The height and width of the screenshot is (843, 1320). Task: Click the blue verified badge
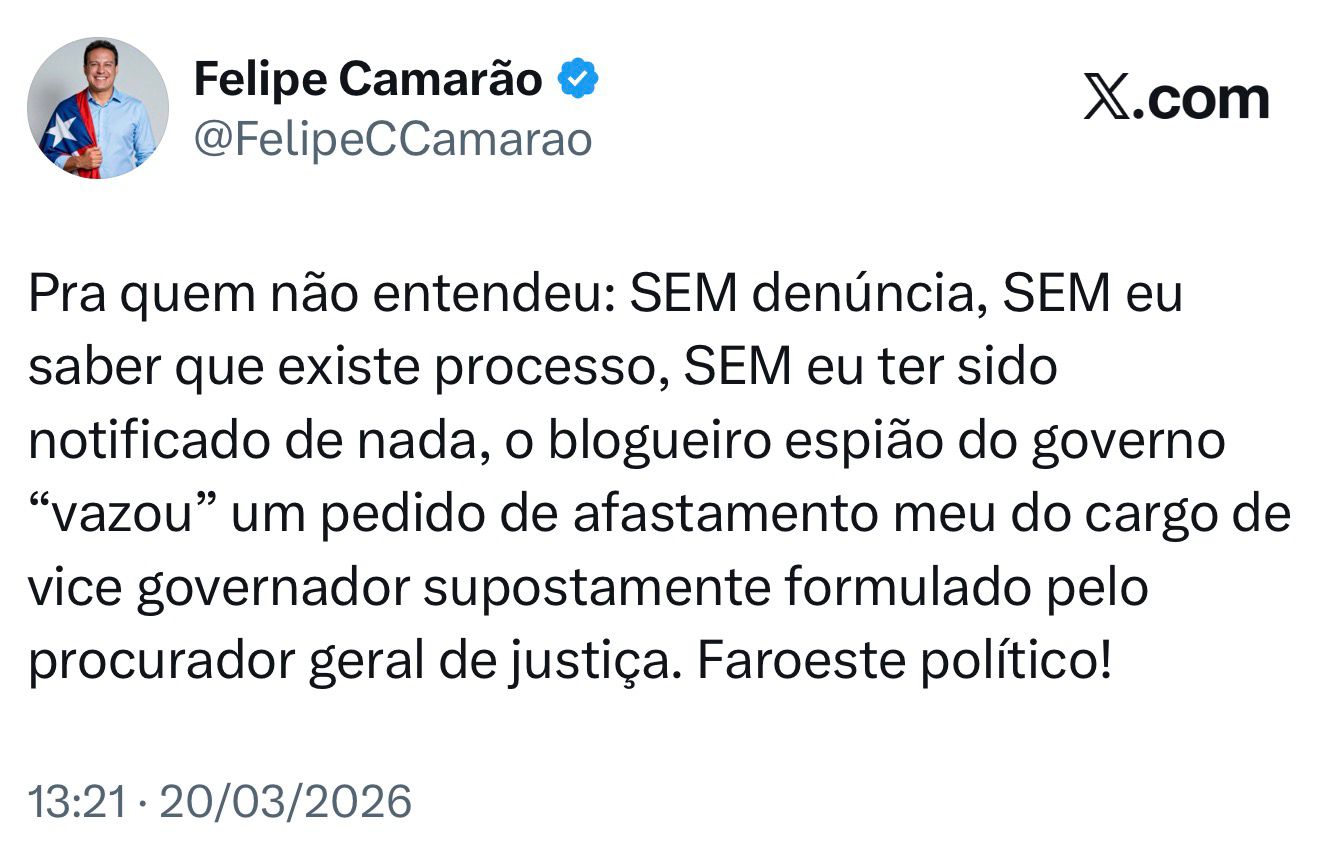[x=578, y=79]
